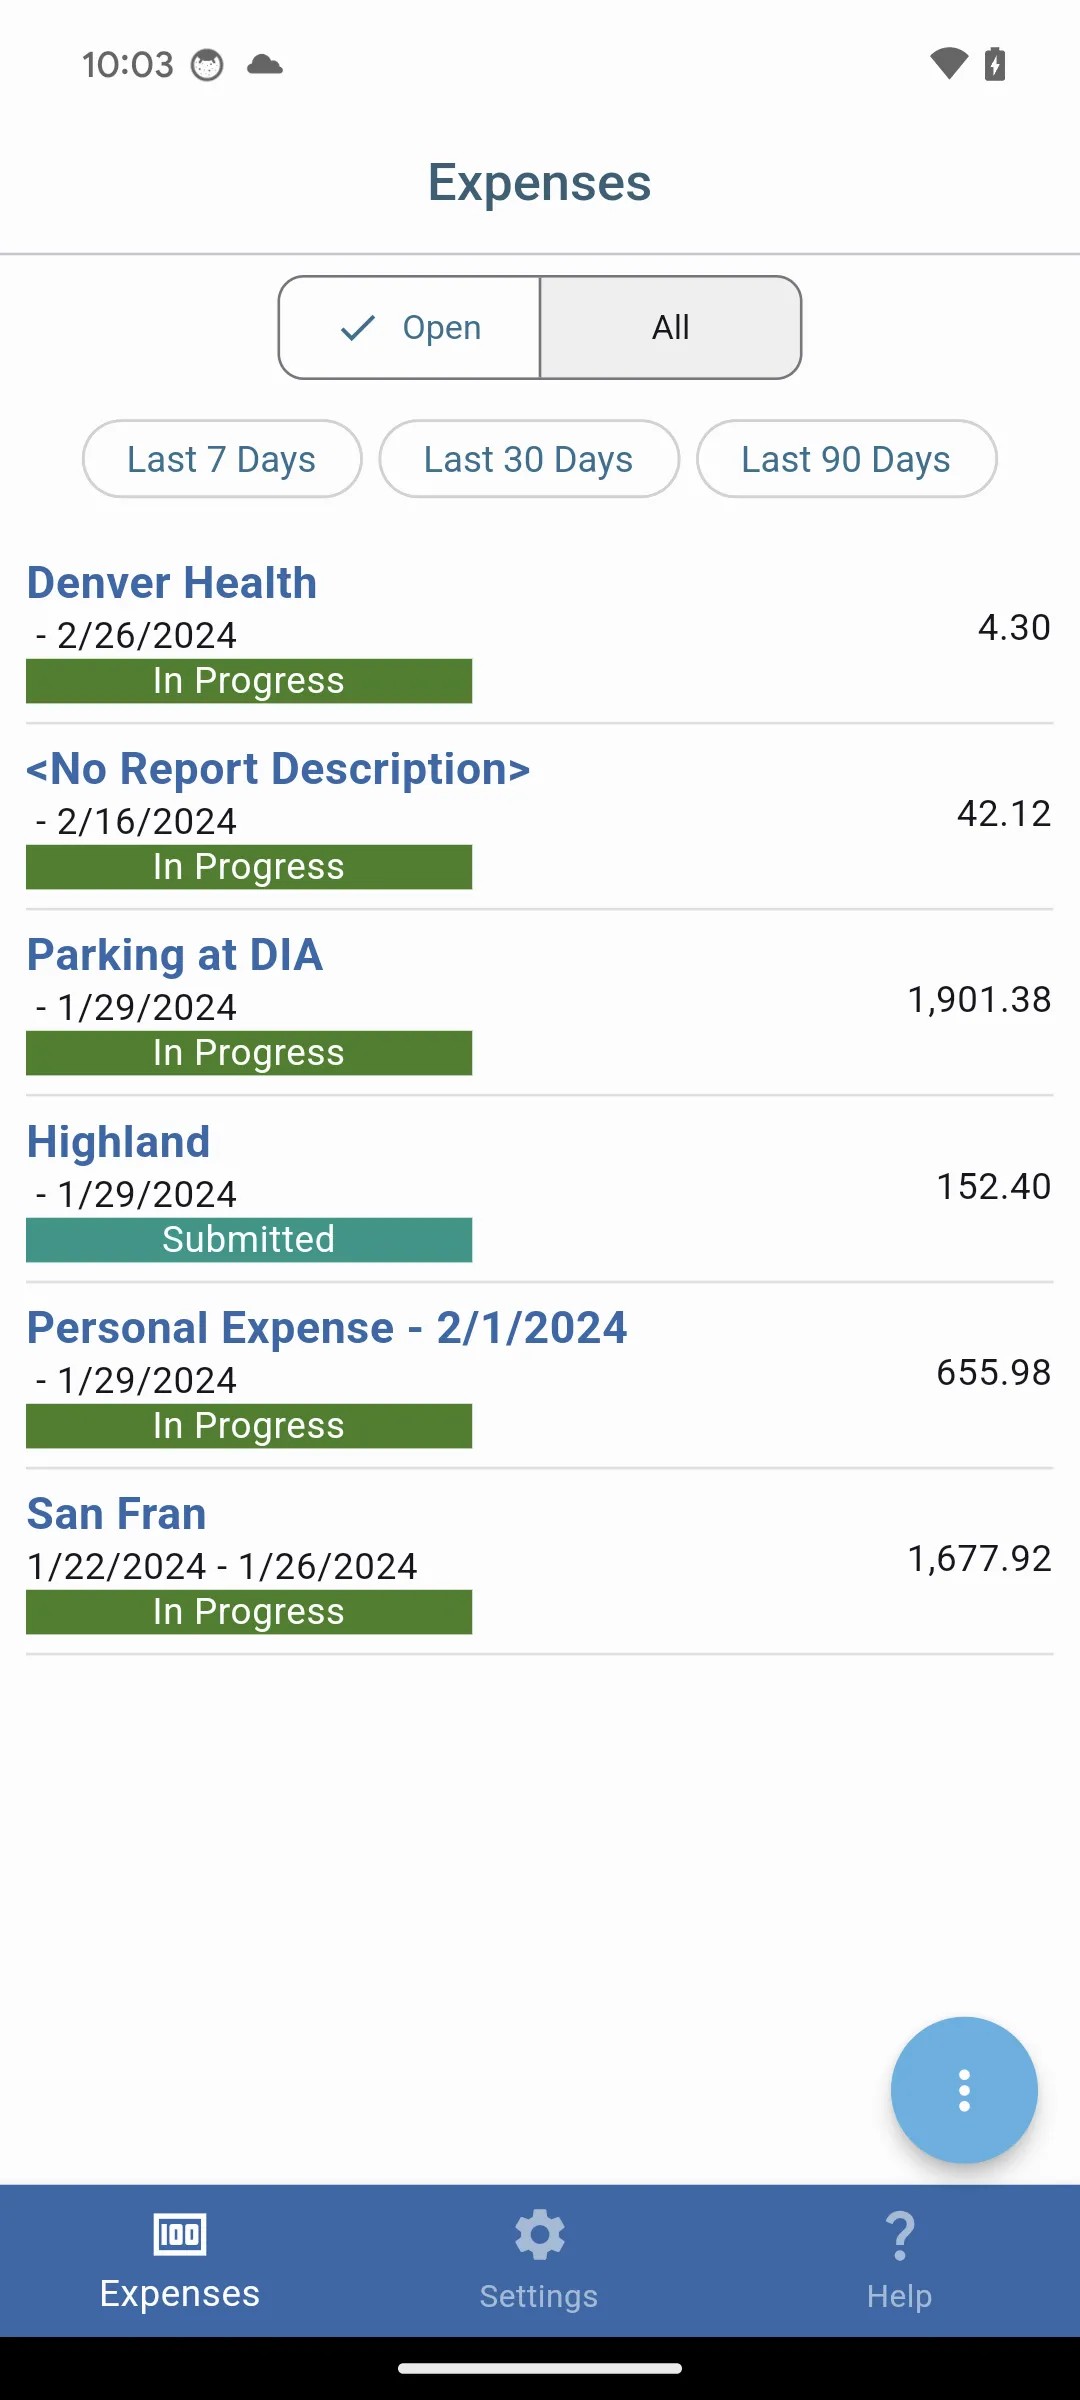
Task: Tap the battery charging icon
Action: 995,64
